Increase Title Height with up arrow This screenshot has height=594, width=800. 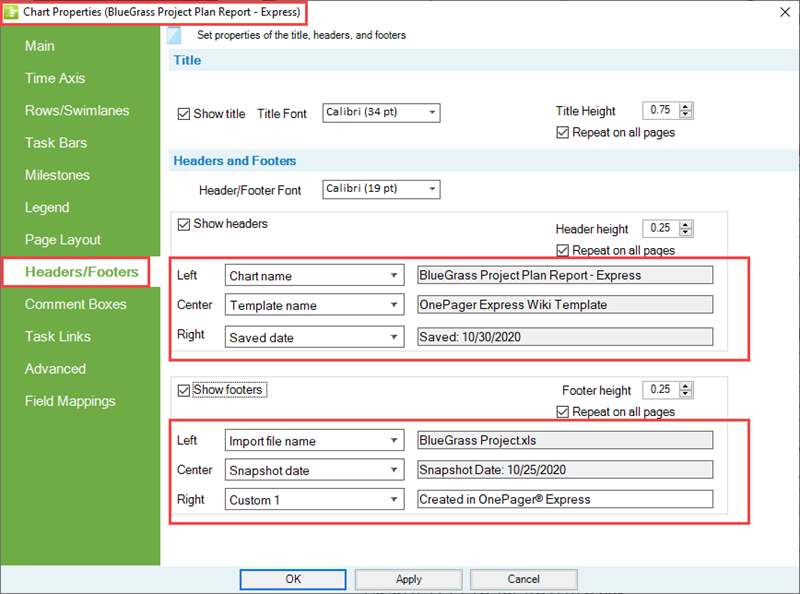pyautogui.click(x=686, y=107)
